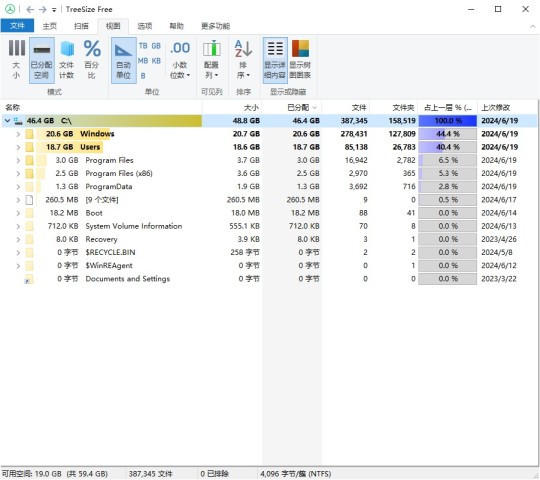The width and height of the screenshot is (540, 480).
Task: Expand the ProgramData folder node
Action: [18, 187]
